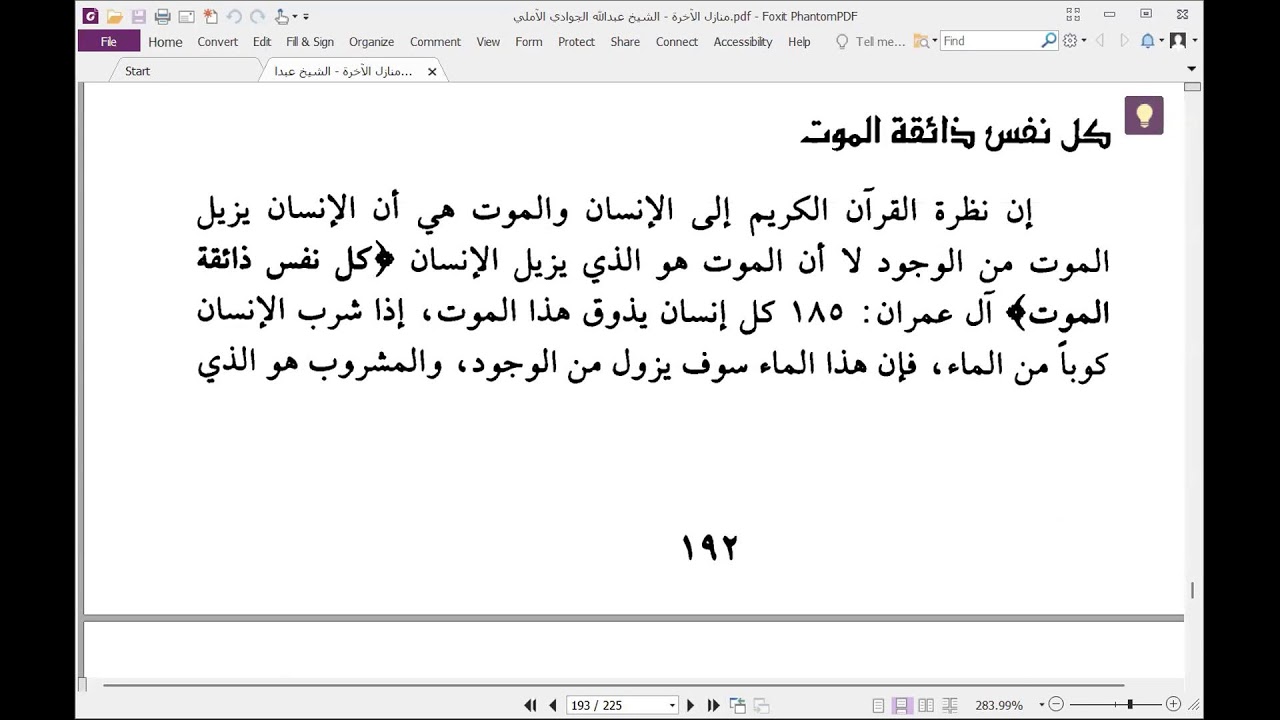Open the Help ribbon tab

tap(799, 42)
